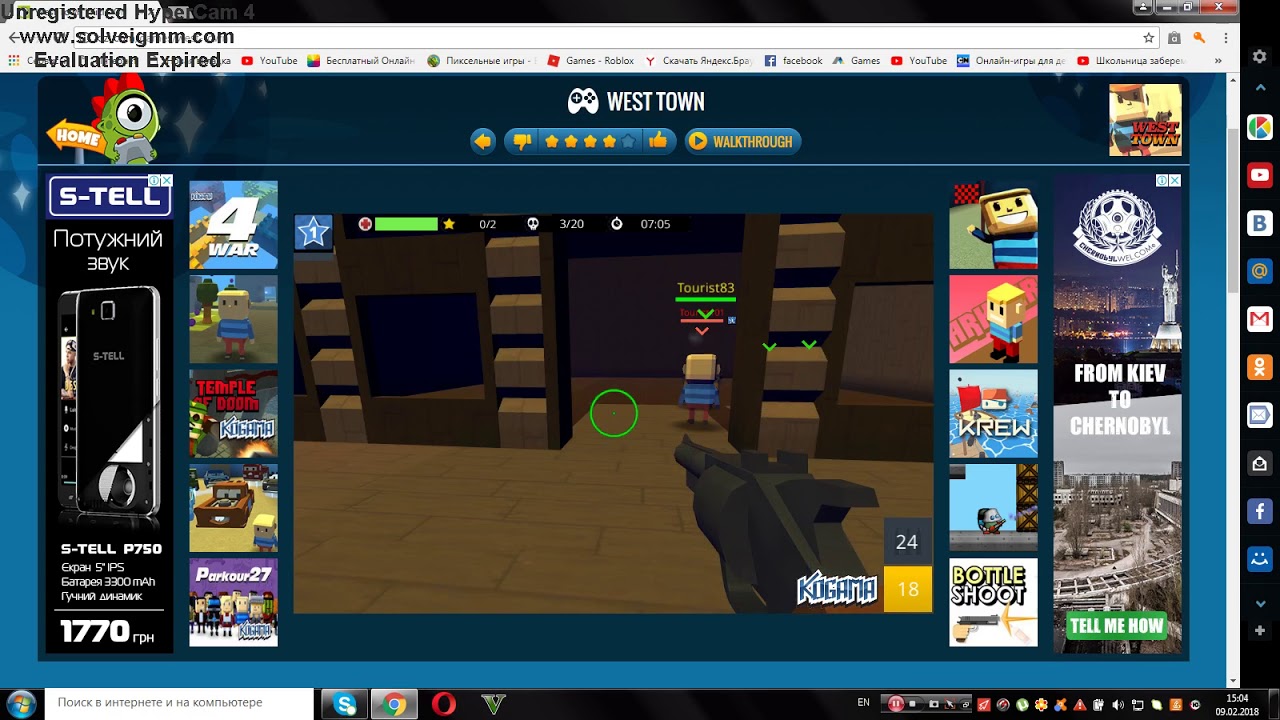Image resolution: width=1280 pixels, height=720 pixels.
Task: Open Odnoklassniki icon in right sidebar
Action: pyautogui.click(x=1260, y=367)
